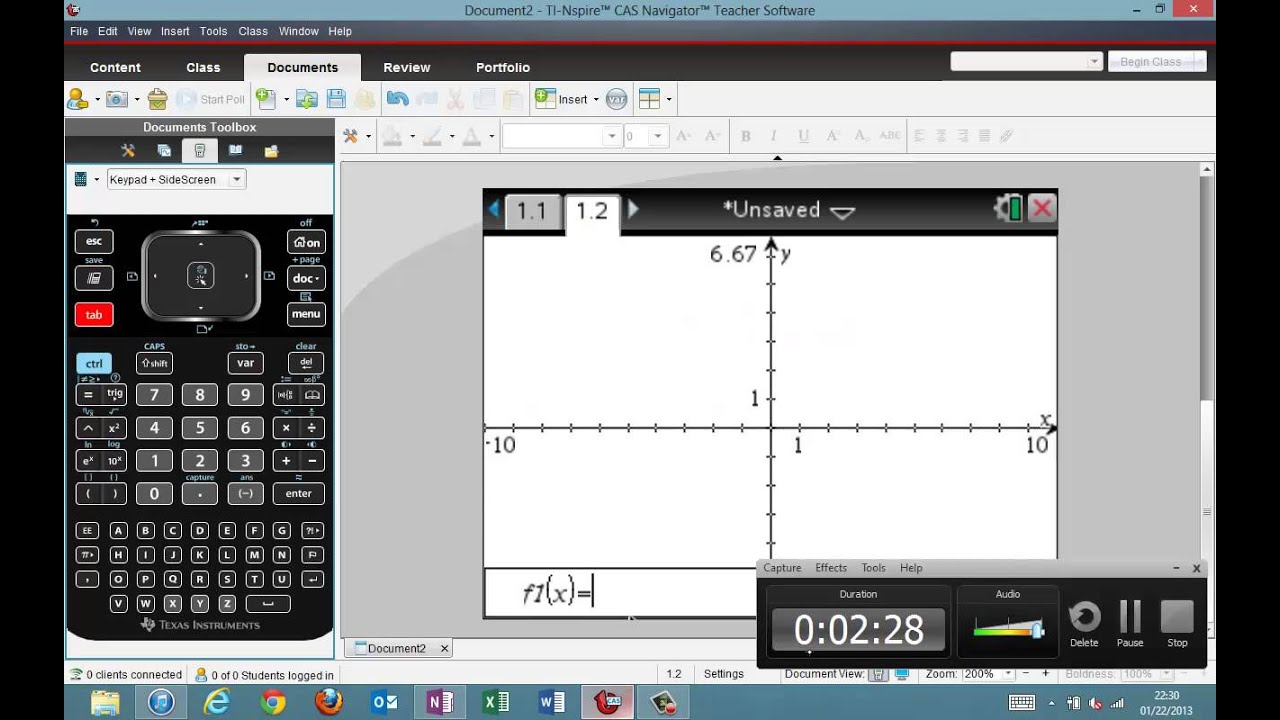Select page tab 1.1
Viewport: 1280px width, 720px height.
531,211
